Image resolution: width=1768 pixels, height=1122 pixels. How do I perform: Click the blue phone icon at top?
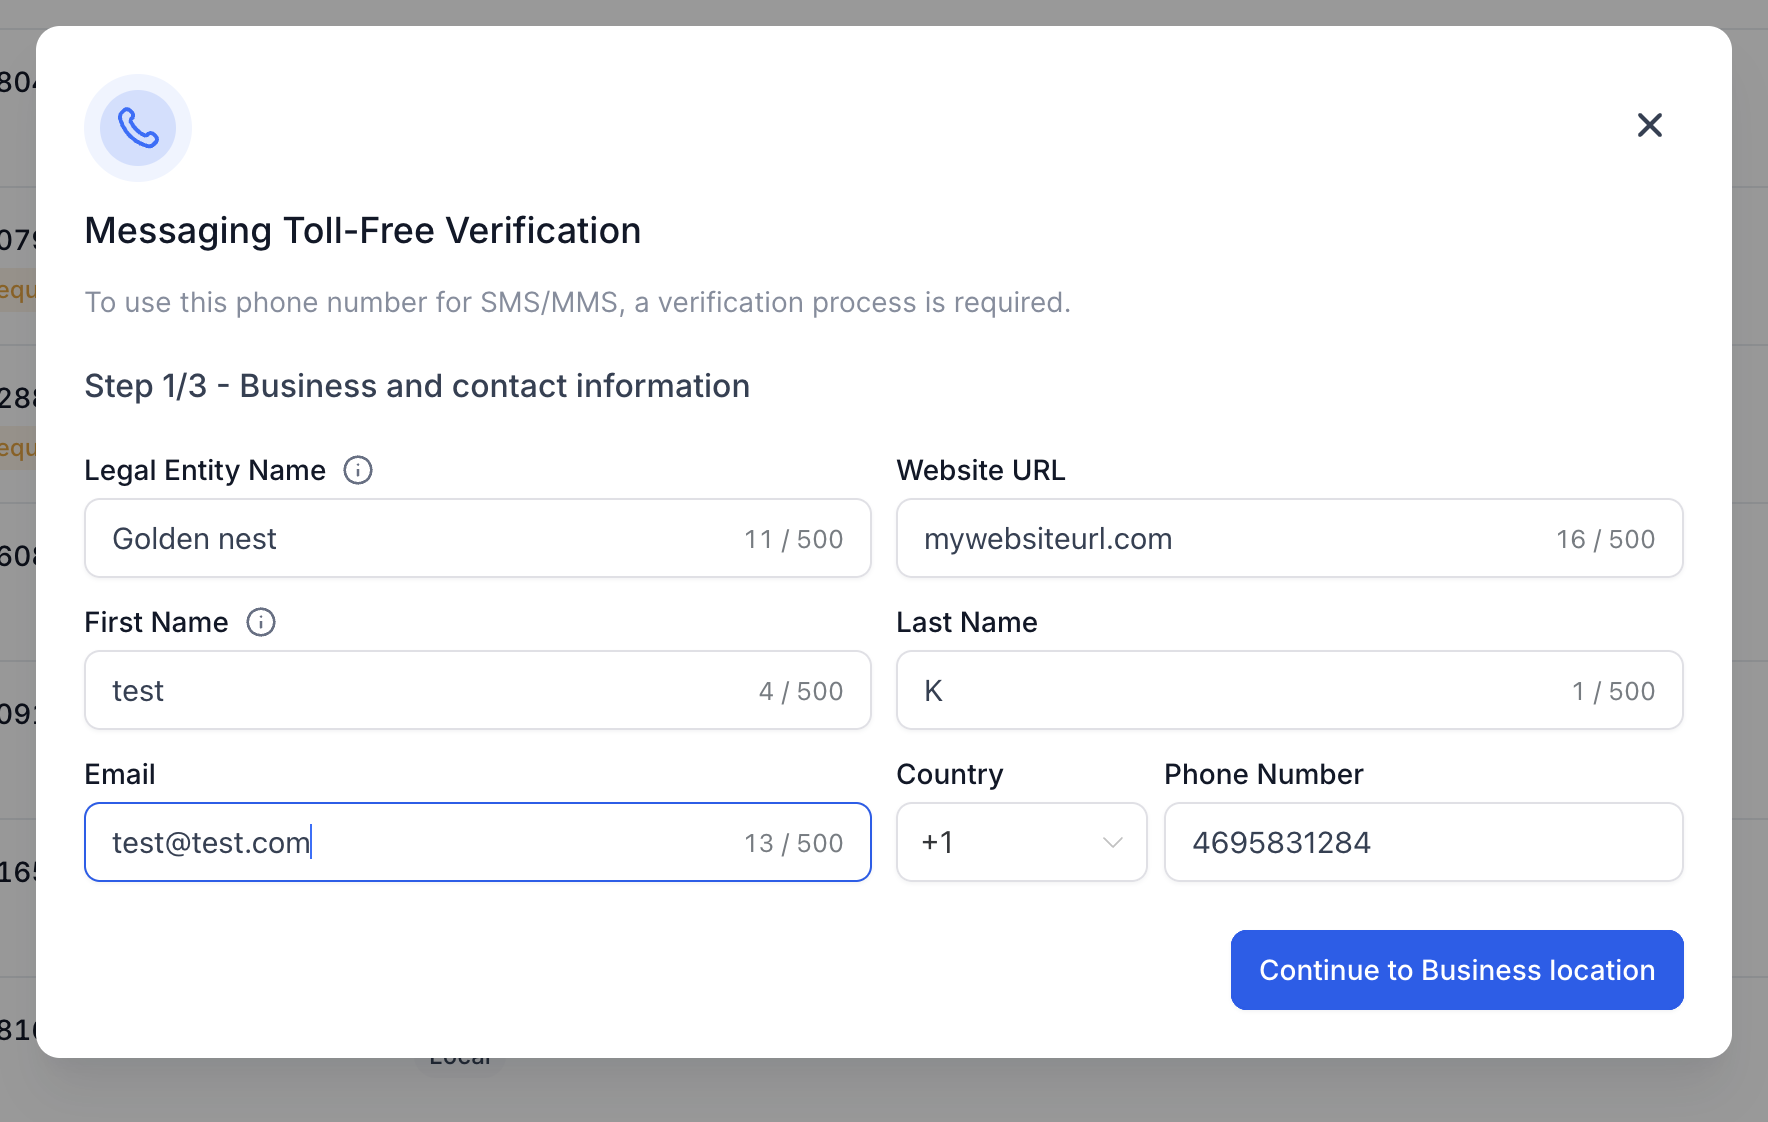138,128
